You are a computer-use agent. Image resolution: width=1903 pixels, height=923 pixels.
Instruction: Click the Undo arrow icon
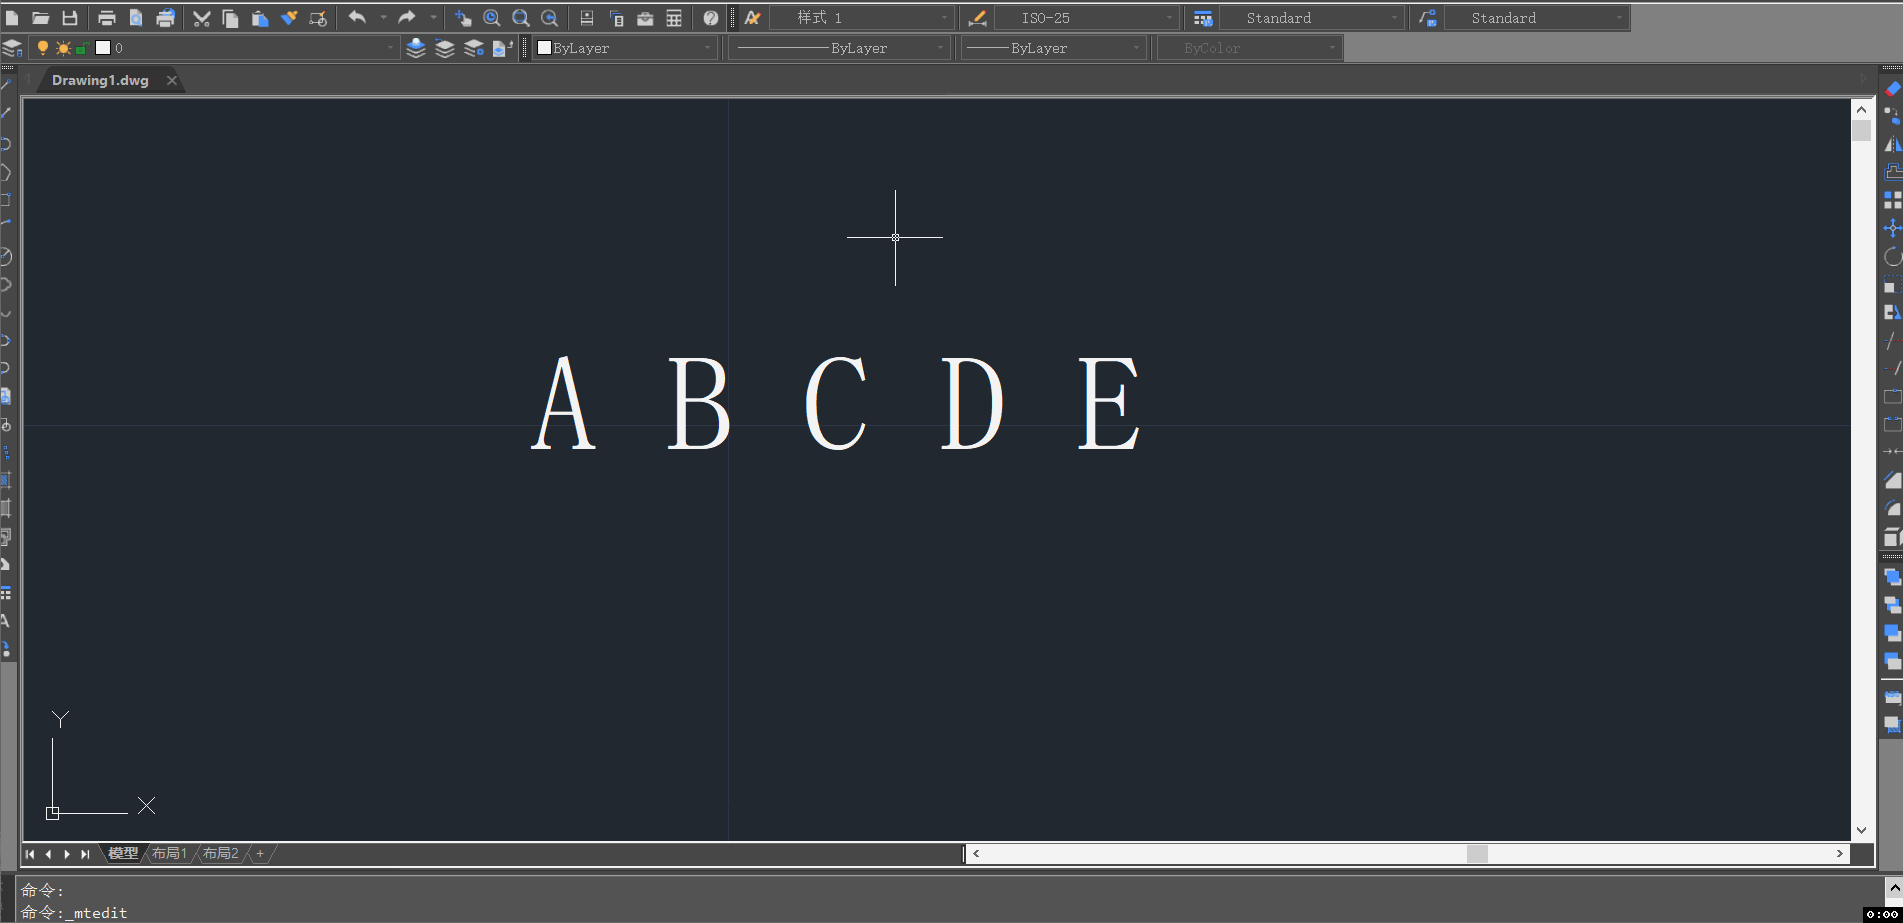coord(357,18)
